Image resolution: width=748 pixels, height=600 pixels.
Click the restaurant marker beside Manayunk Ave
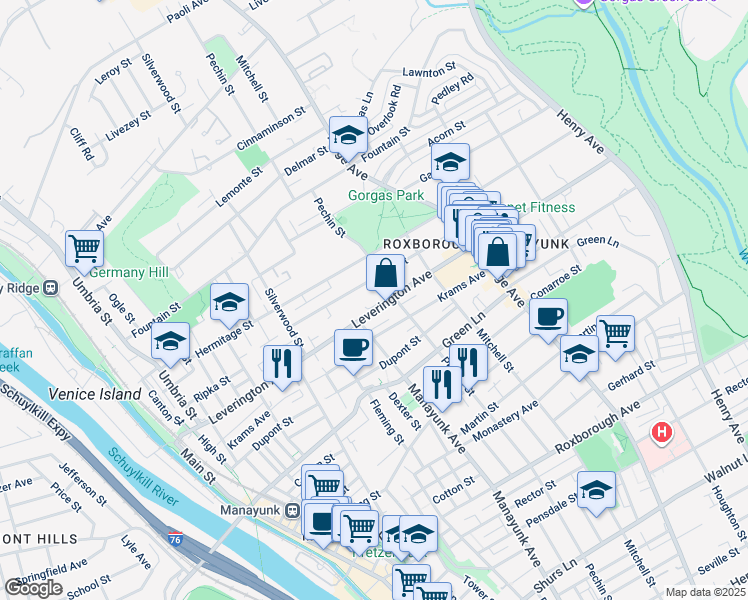441,383
